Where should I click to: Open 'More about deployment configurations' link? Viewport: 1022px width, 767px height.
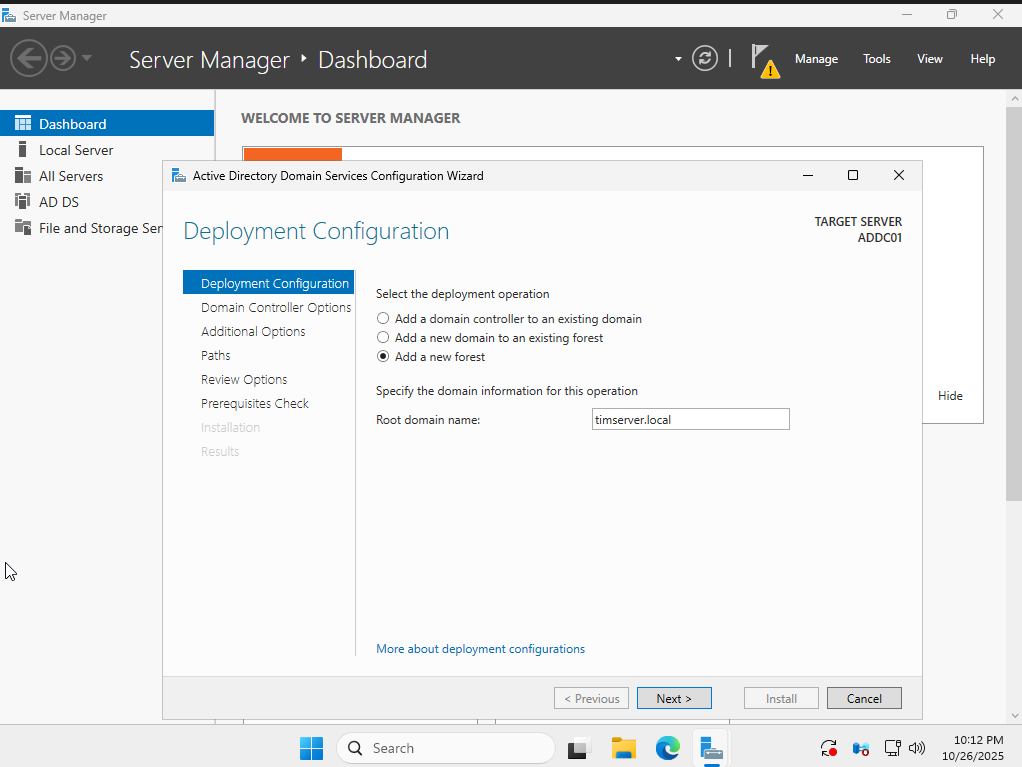tap(480, 648)
